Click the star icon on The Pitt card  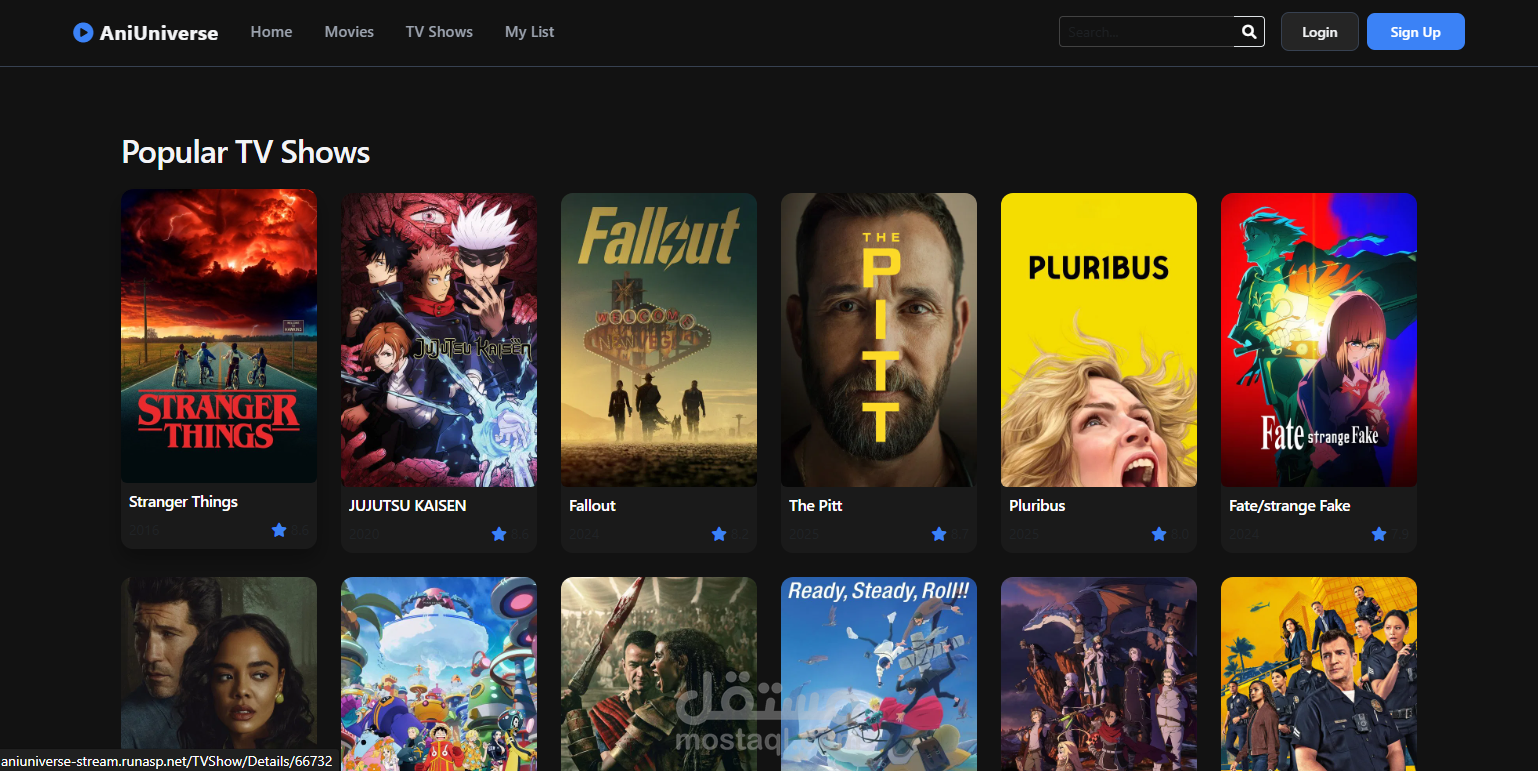pos(939,534)
